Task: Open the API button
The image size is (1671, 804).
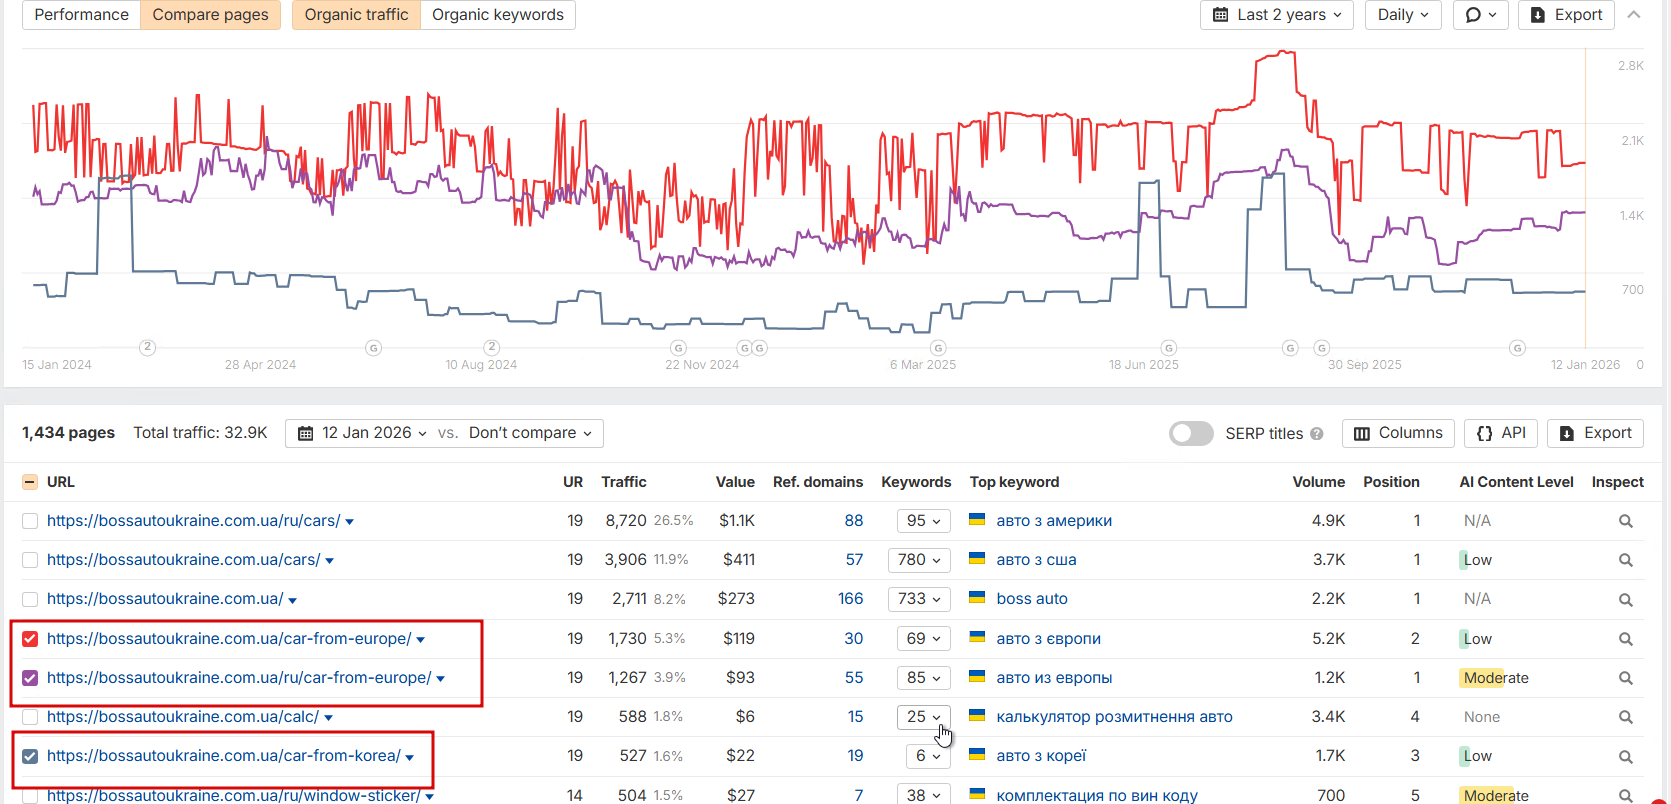Action: [1501, 433]
